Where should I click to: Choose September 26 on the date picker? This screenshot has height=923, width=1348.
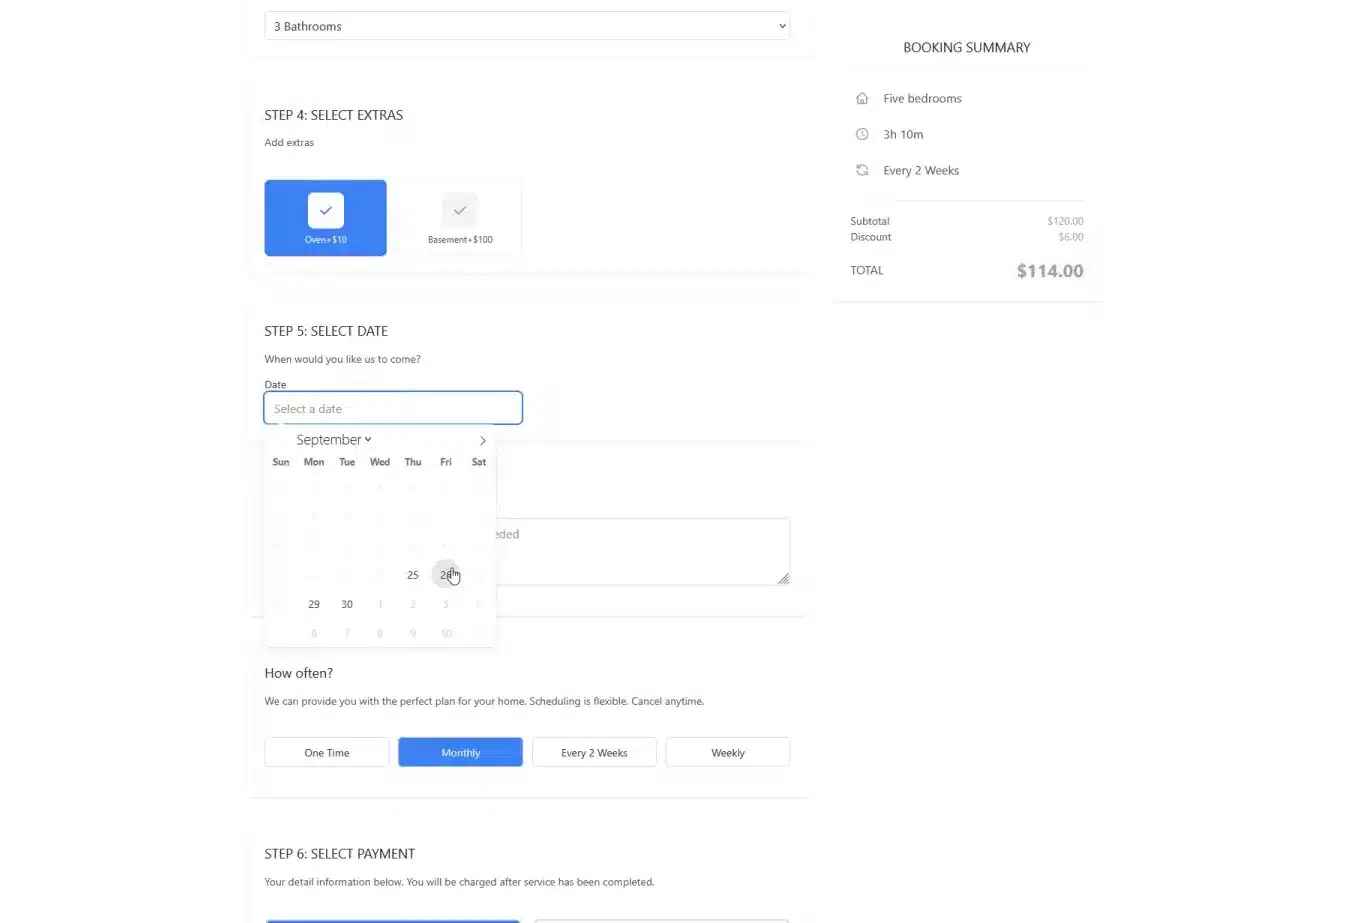pos(445,575)
